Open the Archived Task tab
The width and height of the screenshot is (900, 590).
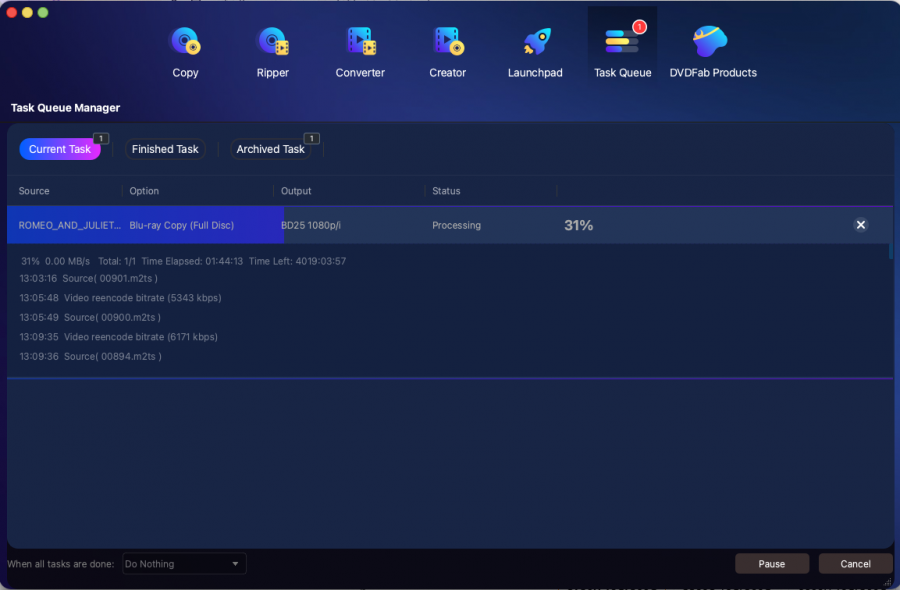point(270,149)
